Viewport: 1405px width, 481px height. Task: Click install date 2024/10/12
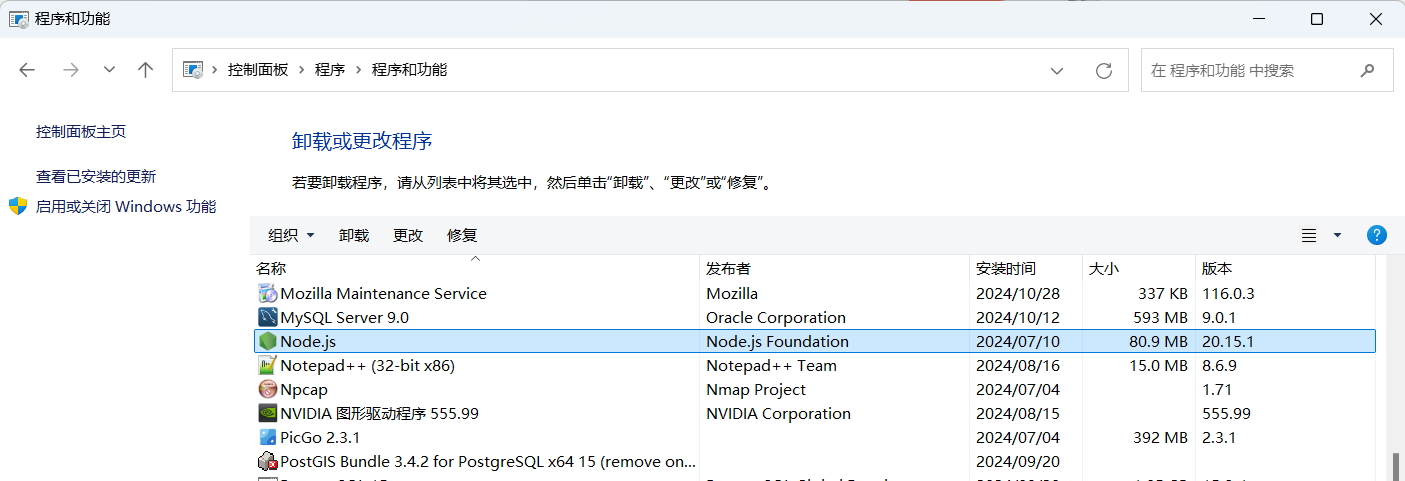pyautogui.click(x=1017, y=318)
